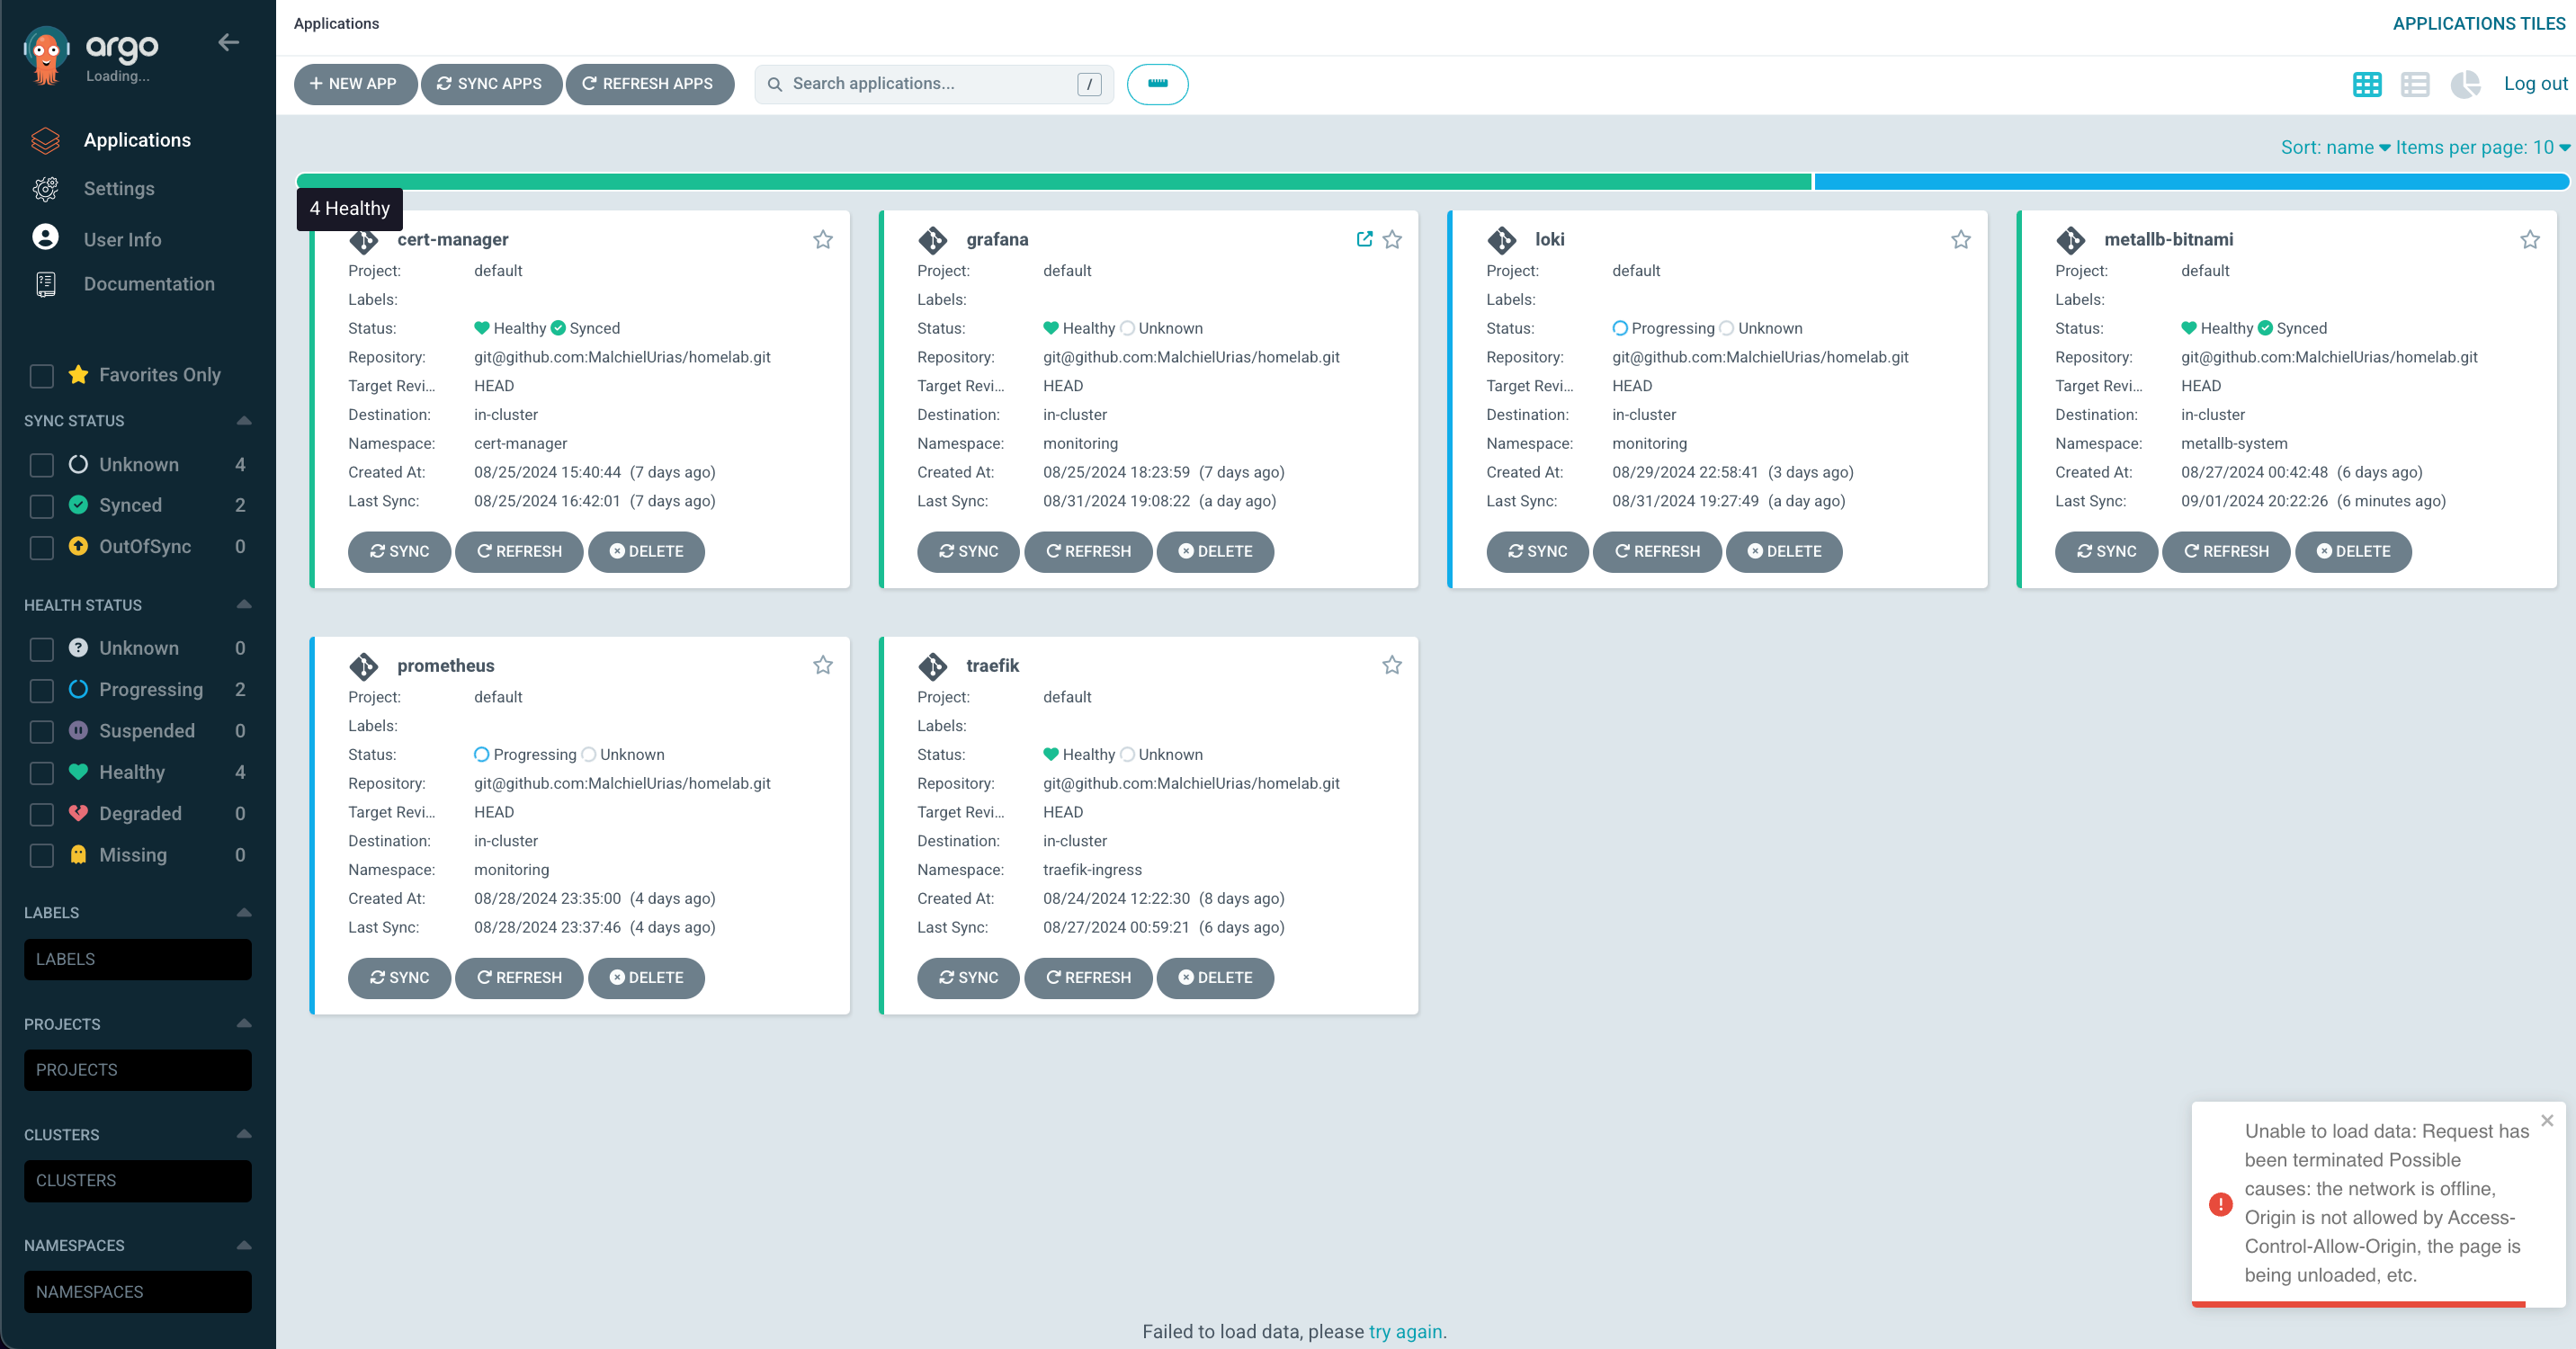2576x1349 pixels.
Task: Collapse sidebar with the back arrow
Action: click(x=228, y=42)
